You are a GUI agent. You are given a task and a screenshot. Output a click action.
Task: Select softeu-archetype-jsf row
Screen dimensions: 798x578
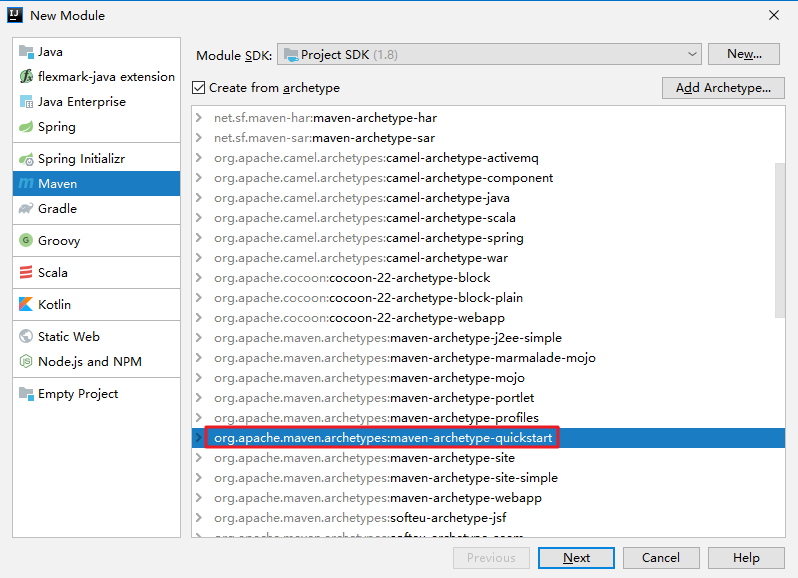(488, 517)
